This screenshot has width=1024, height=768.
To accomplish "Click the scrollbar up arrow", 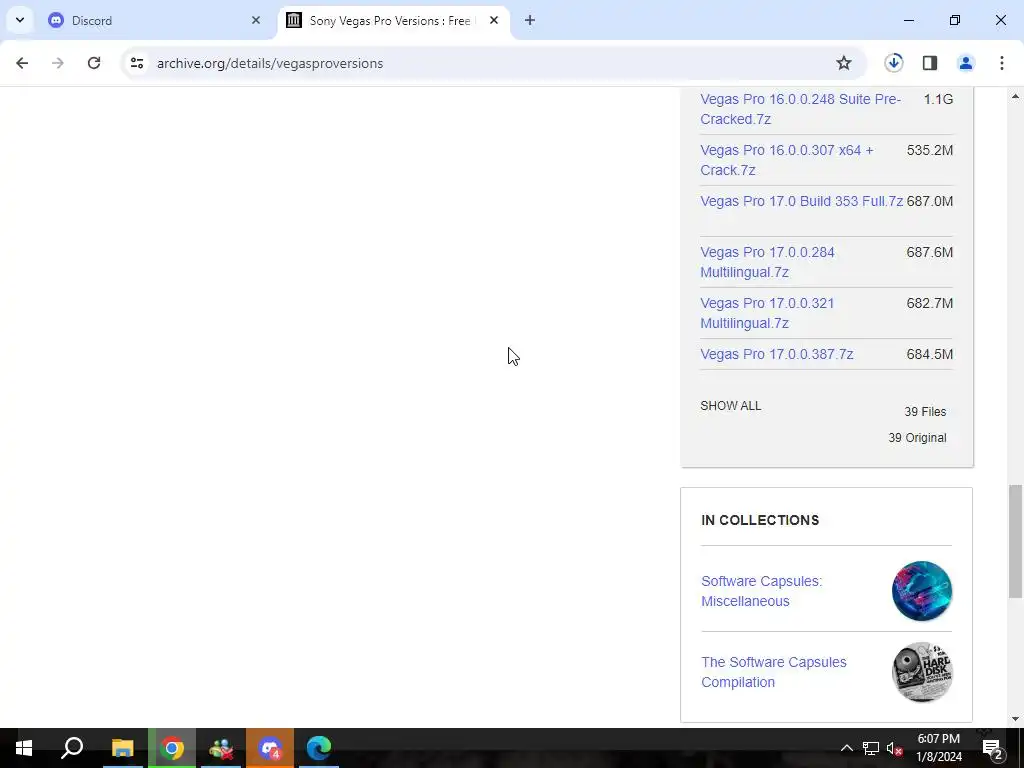I will pyautogui.click(x=1015, y=96).
